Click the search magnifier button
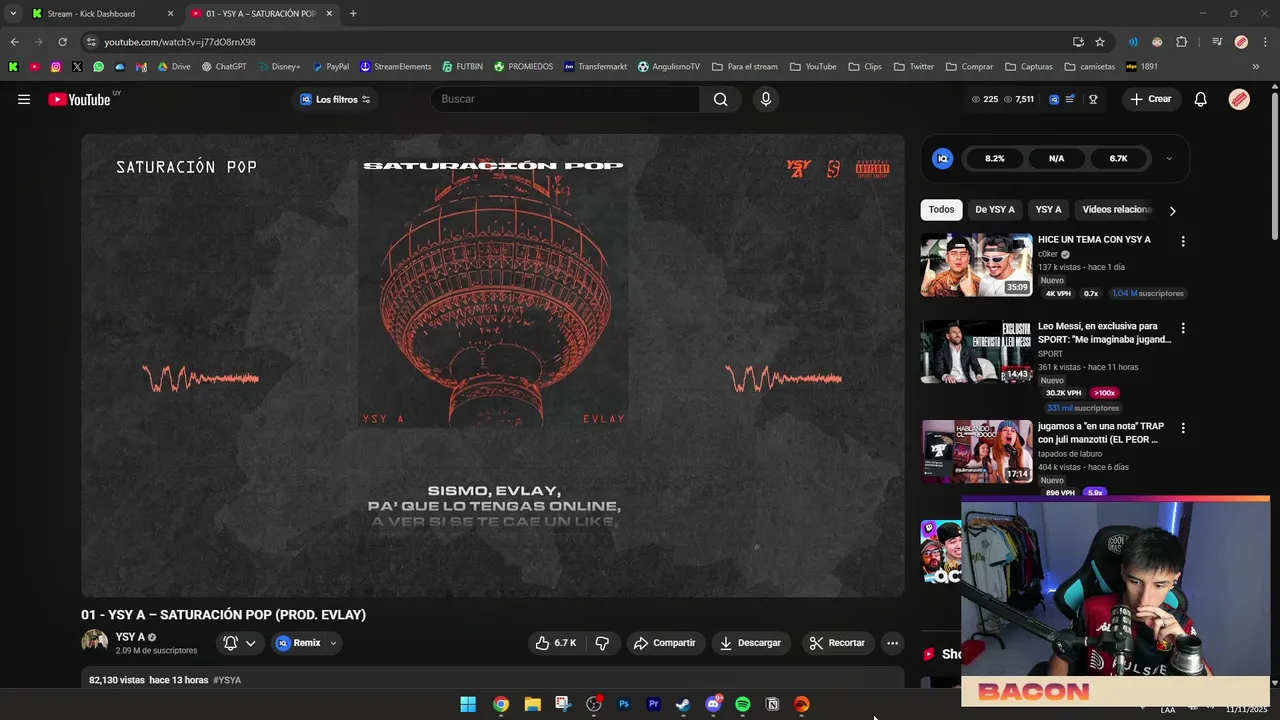1280x720 pixels. point(720,99)
